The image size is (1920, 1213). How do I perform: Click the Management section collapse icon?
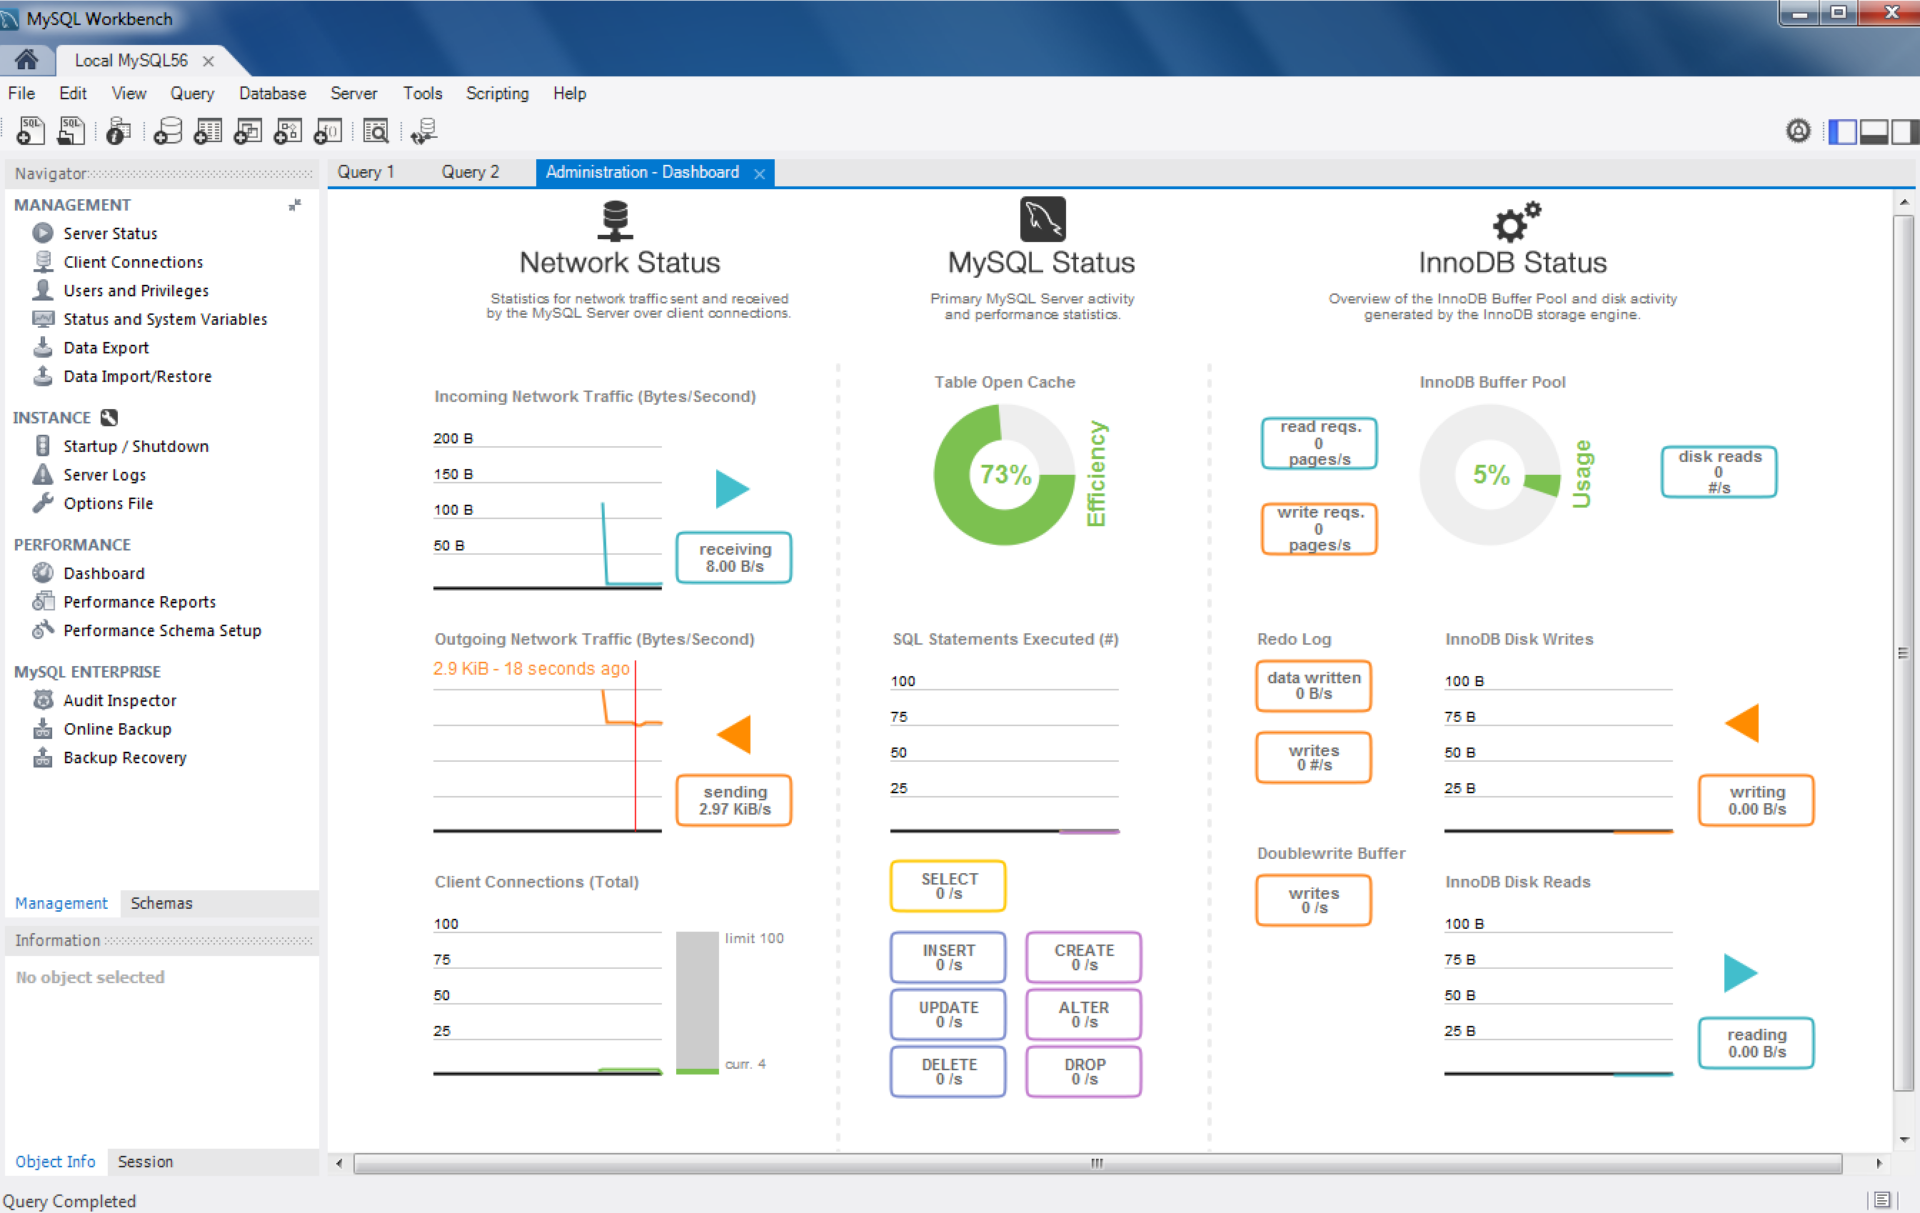click(x=295, y=205)
